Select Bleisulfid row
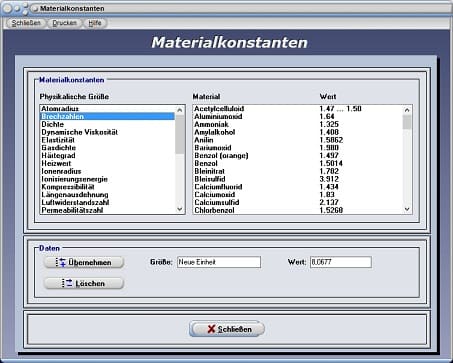Image resolution: width=453 pixels, height=363 pixels. coord(298,179)
